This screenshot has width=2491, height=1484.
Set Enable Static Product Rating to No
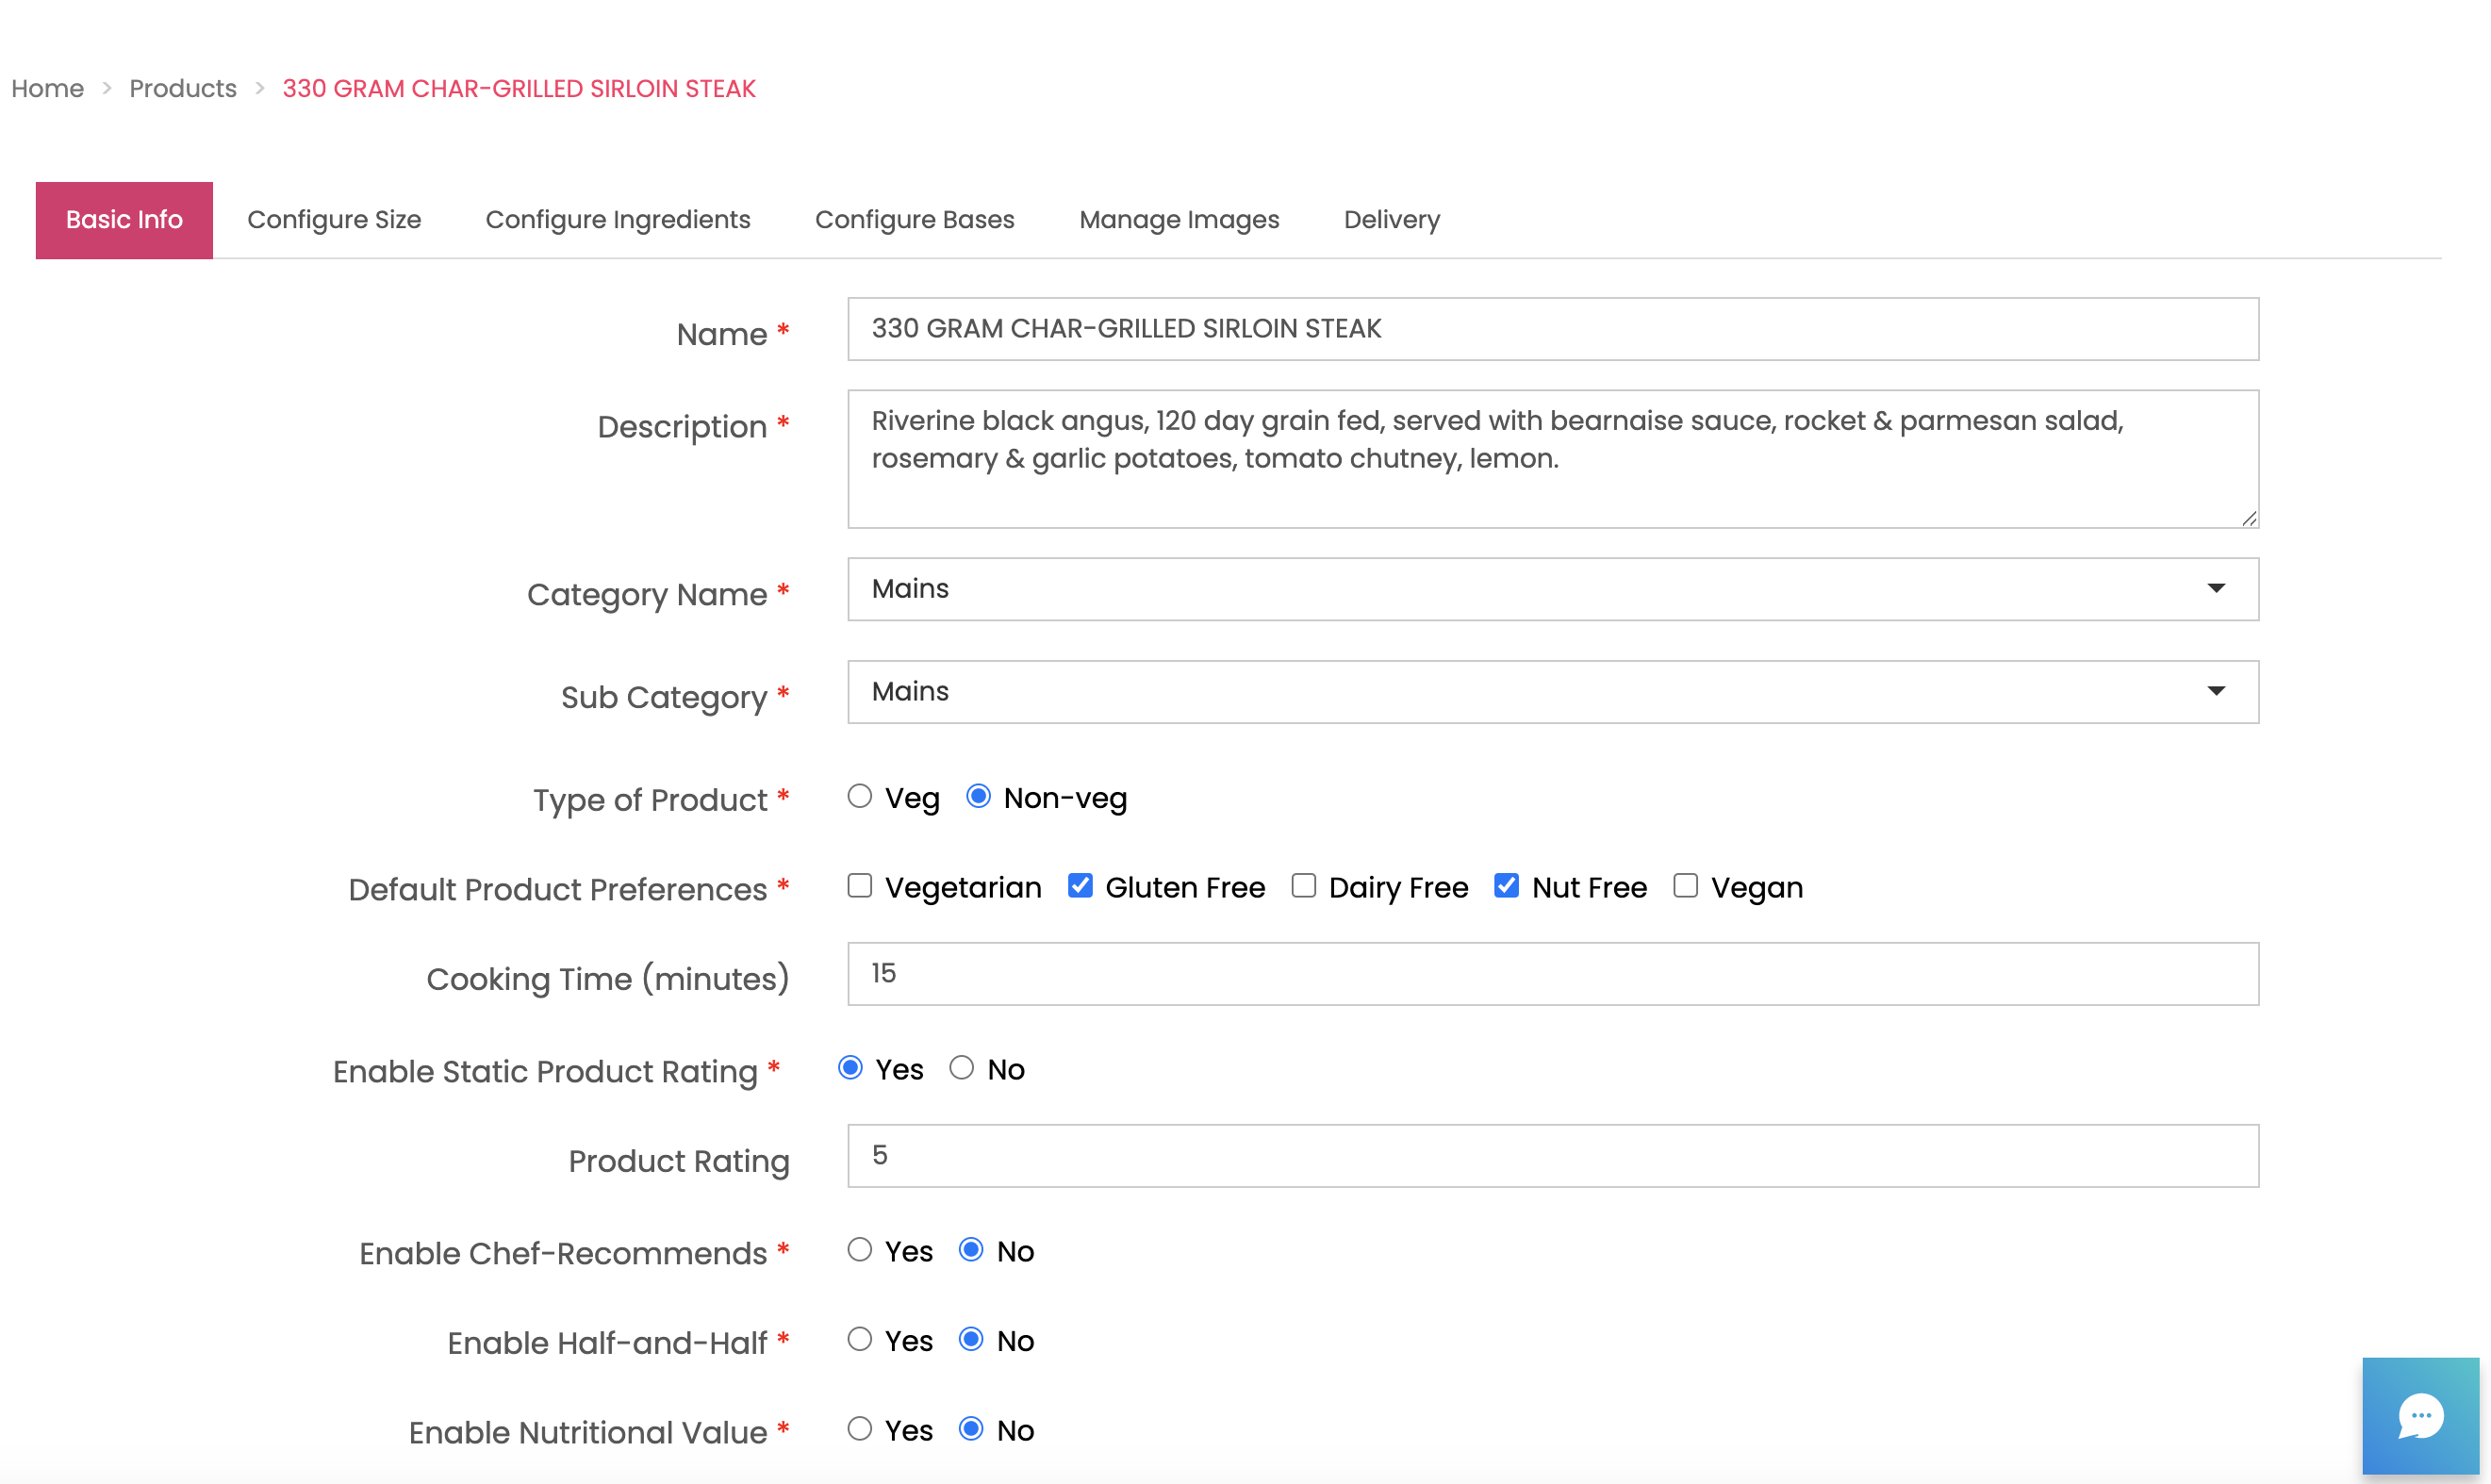pyautogui.click(x=961, y=1068)
